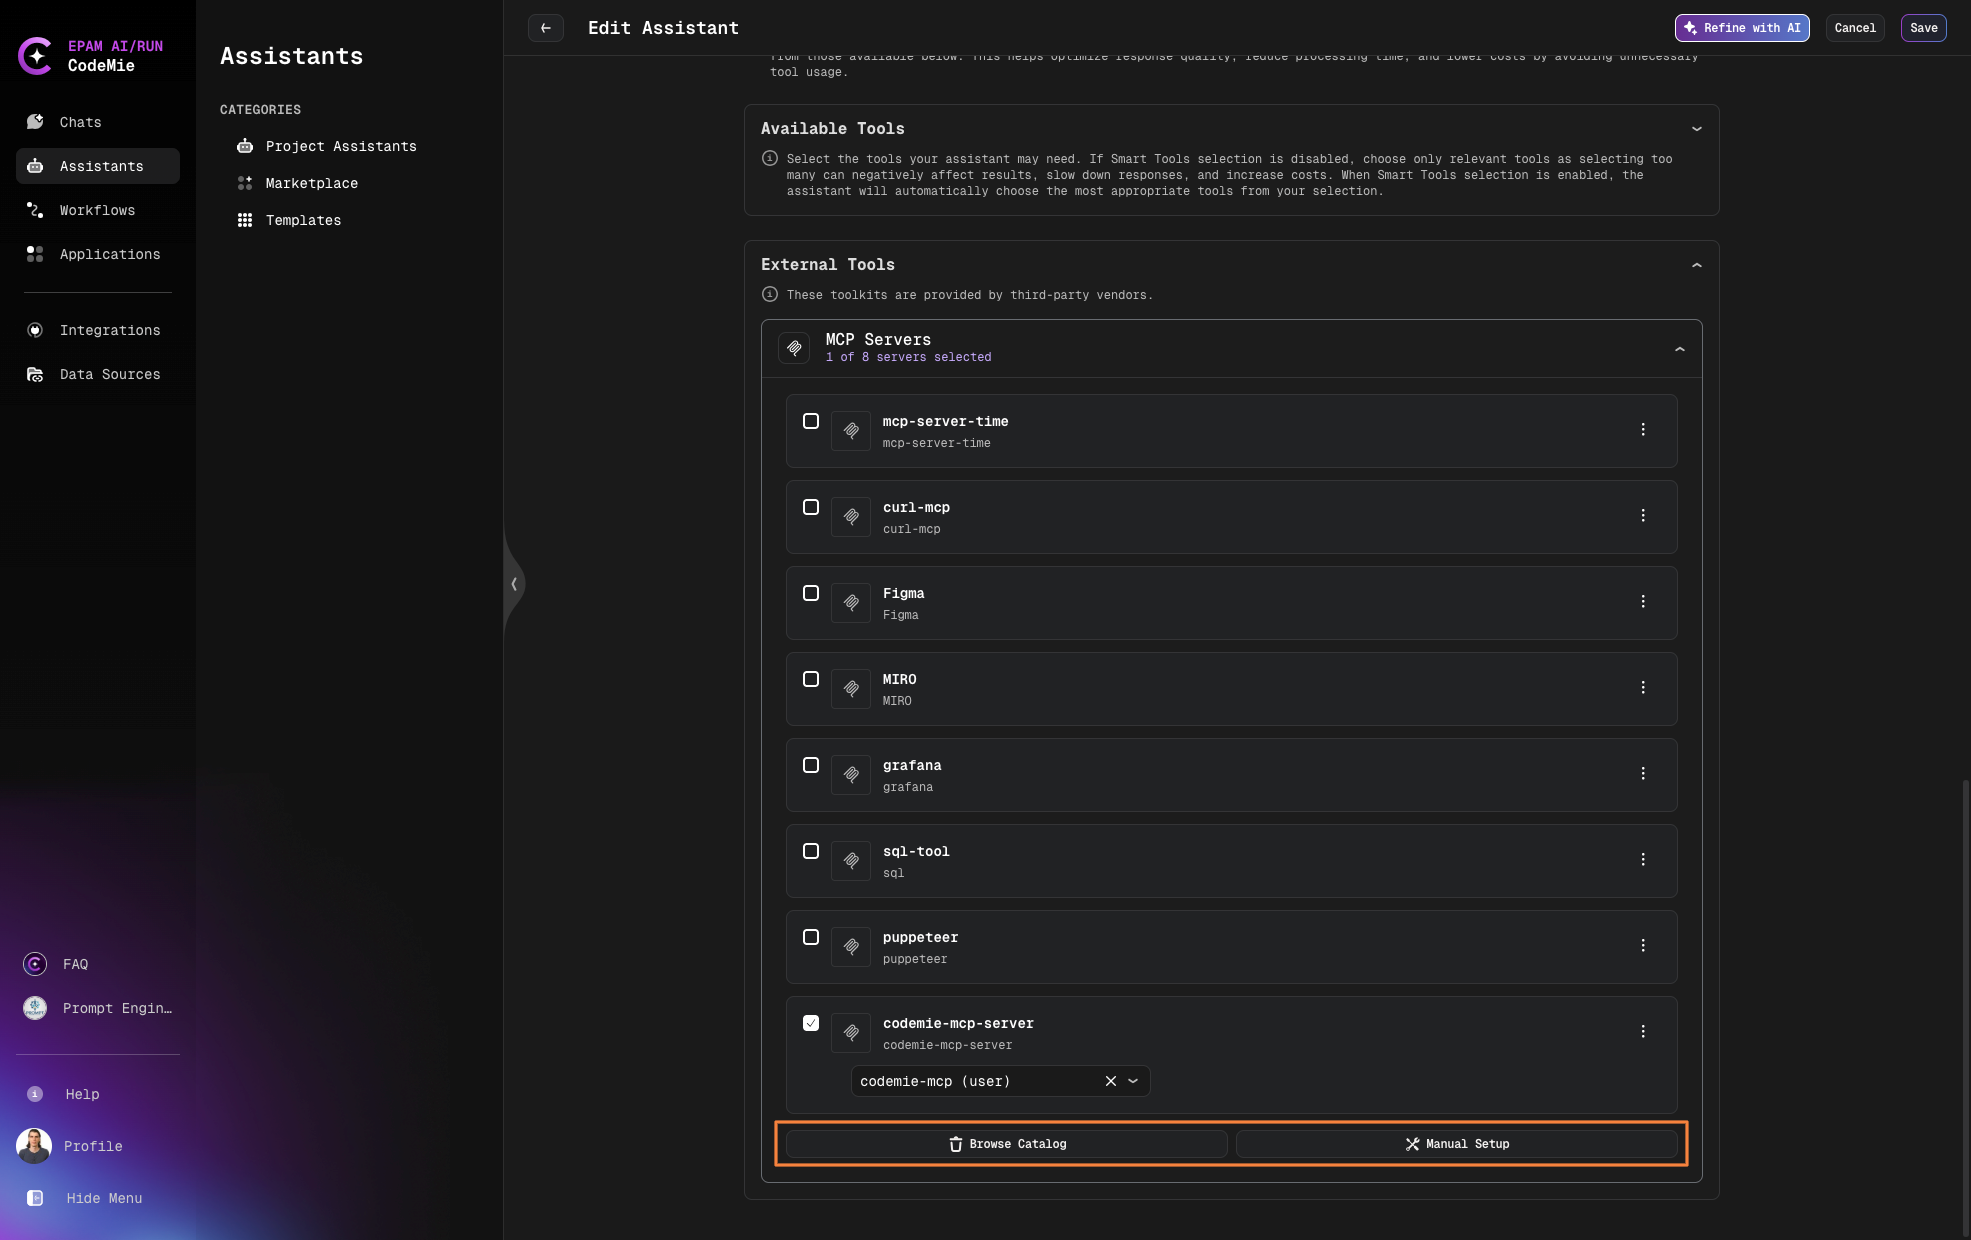The height and width of the screenshot is (1240, 1971).
Task: Open the puppeteer server options menu
Action: [x=1642, y=946]
